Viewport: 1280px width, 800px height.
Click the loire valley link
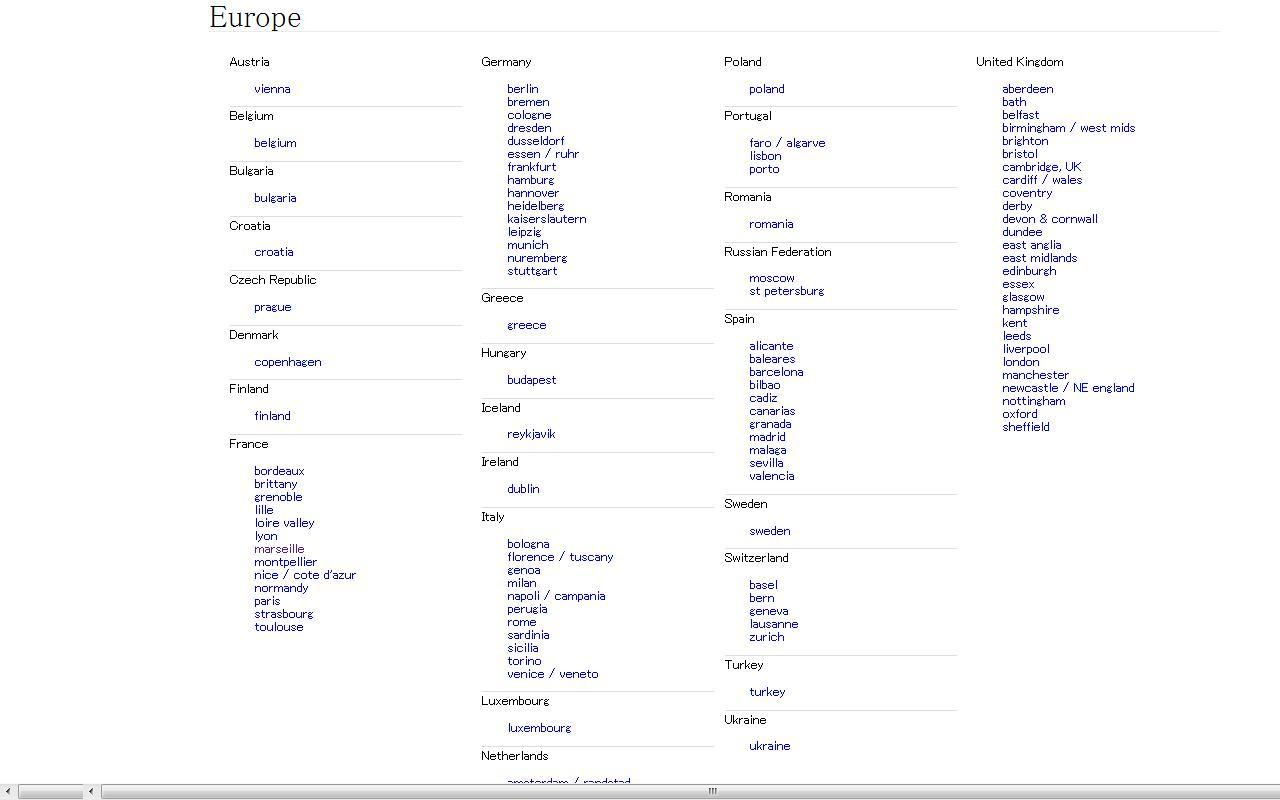click(x=284, y=523)
